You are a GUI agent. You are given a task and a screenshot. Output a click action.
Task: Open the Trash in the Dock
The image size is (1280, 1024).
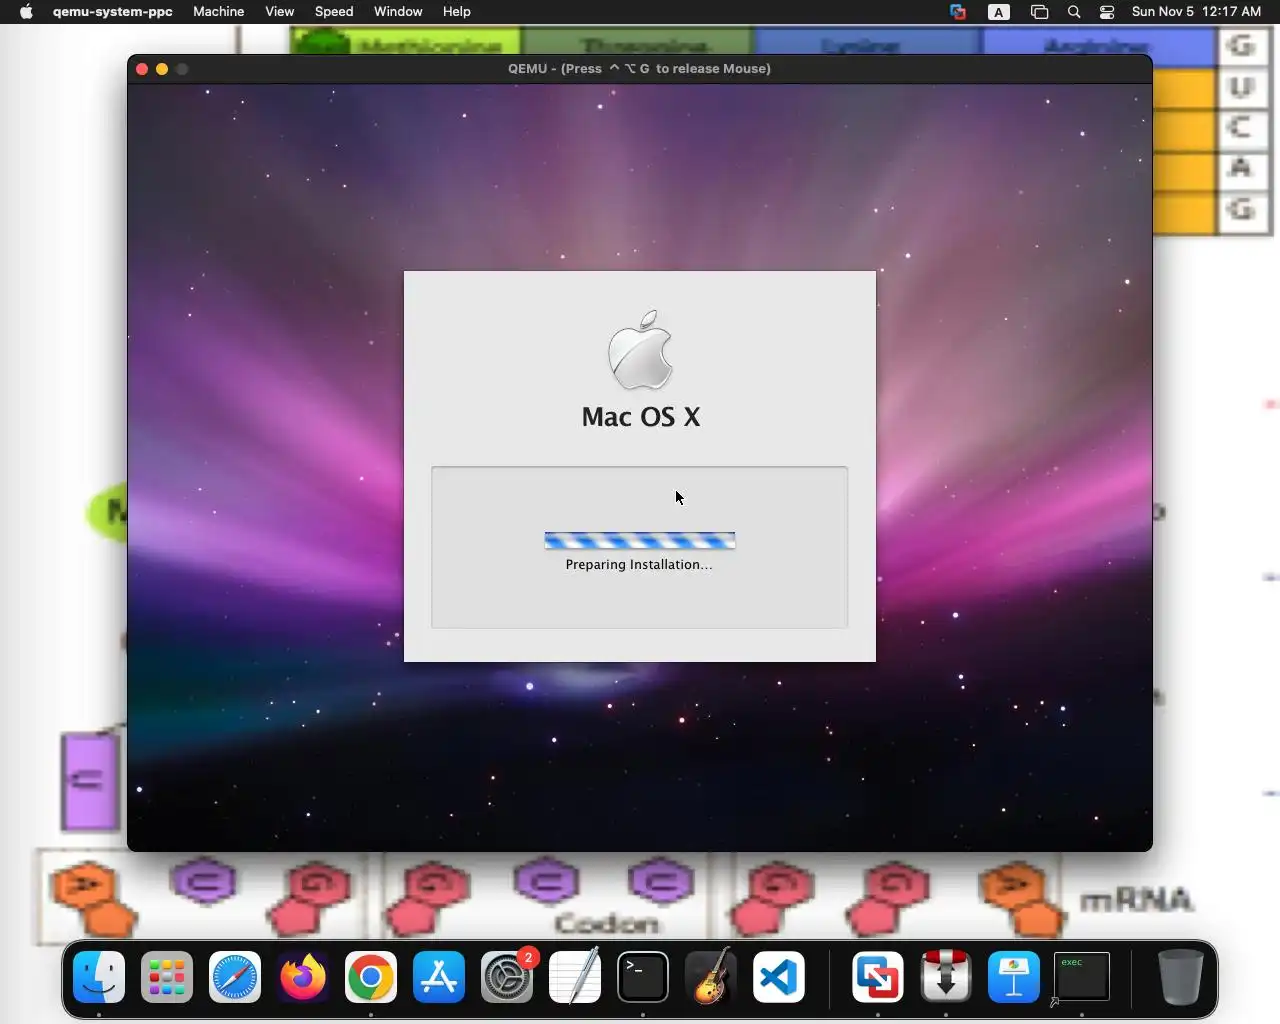(x=1180, y=976)
